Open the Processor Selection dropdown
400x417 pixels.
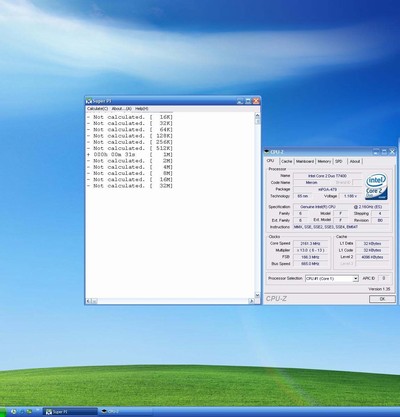pos(356,279)
